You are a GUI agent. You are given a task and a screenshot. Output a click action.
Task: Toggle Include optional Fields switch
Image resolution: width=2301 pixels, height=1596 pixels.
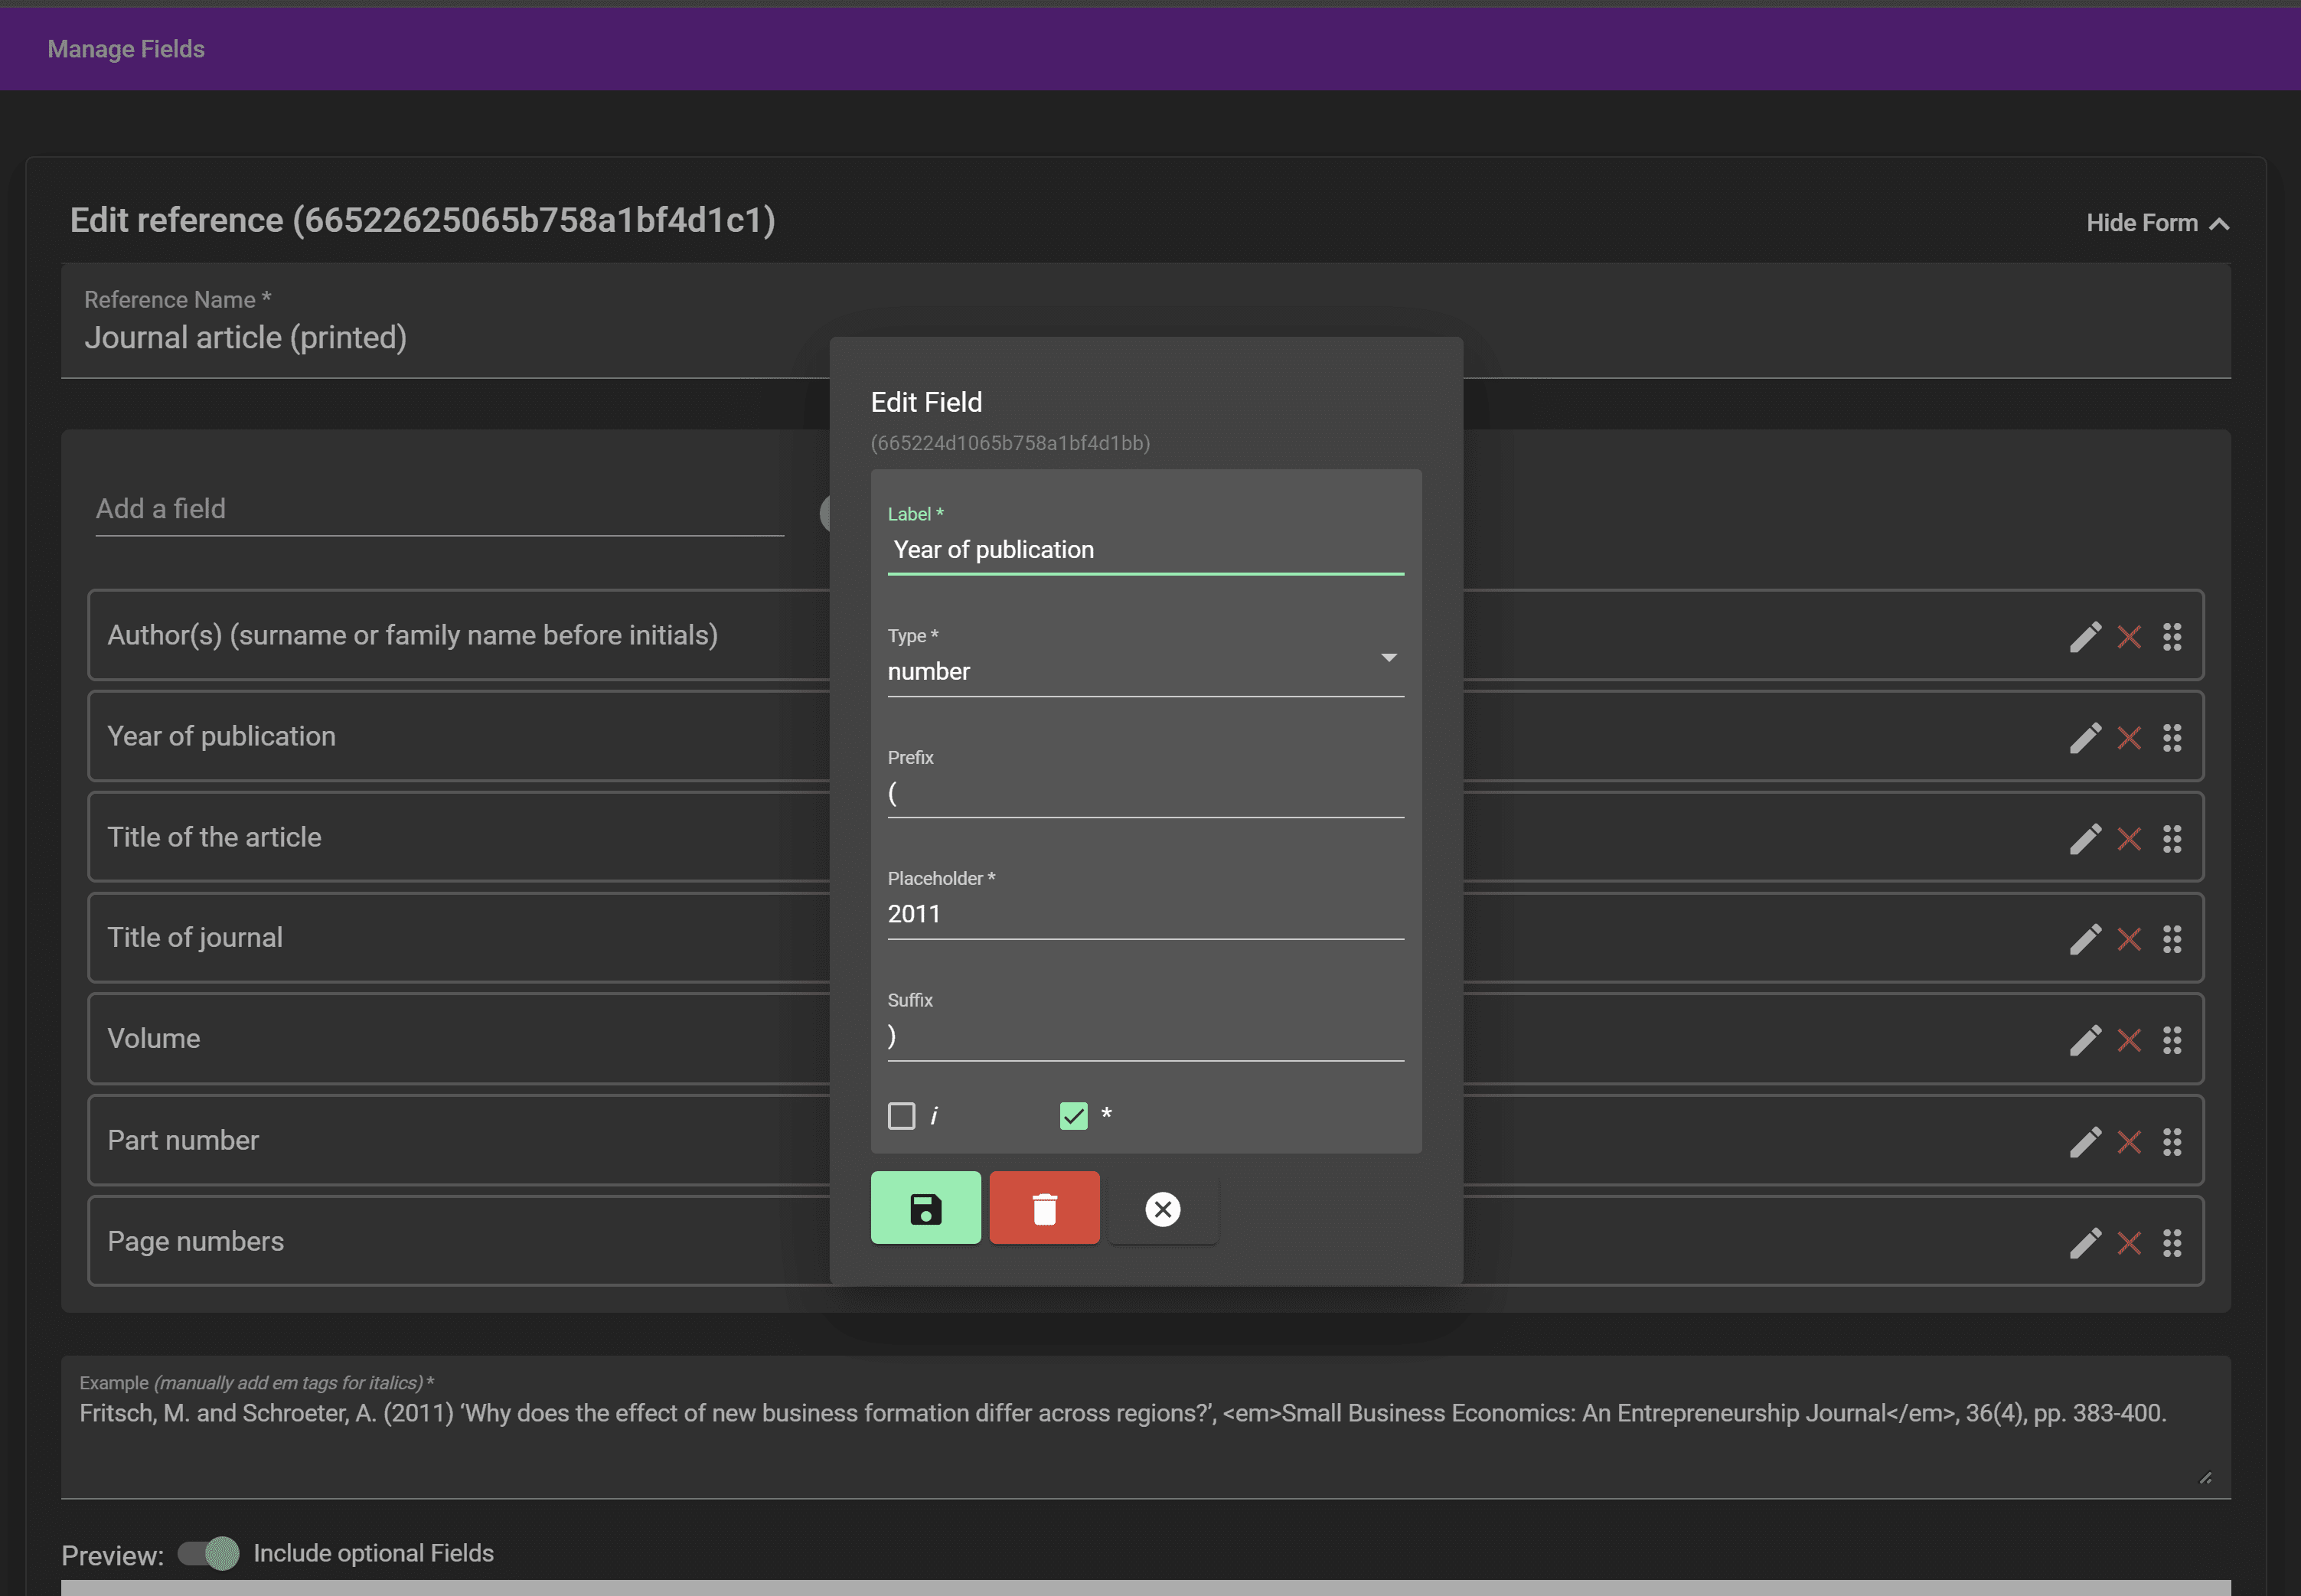[209, 1553]
